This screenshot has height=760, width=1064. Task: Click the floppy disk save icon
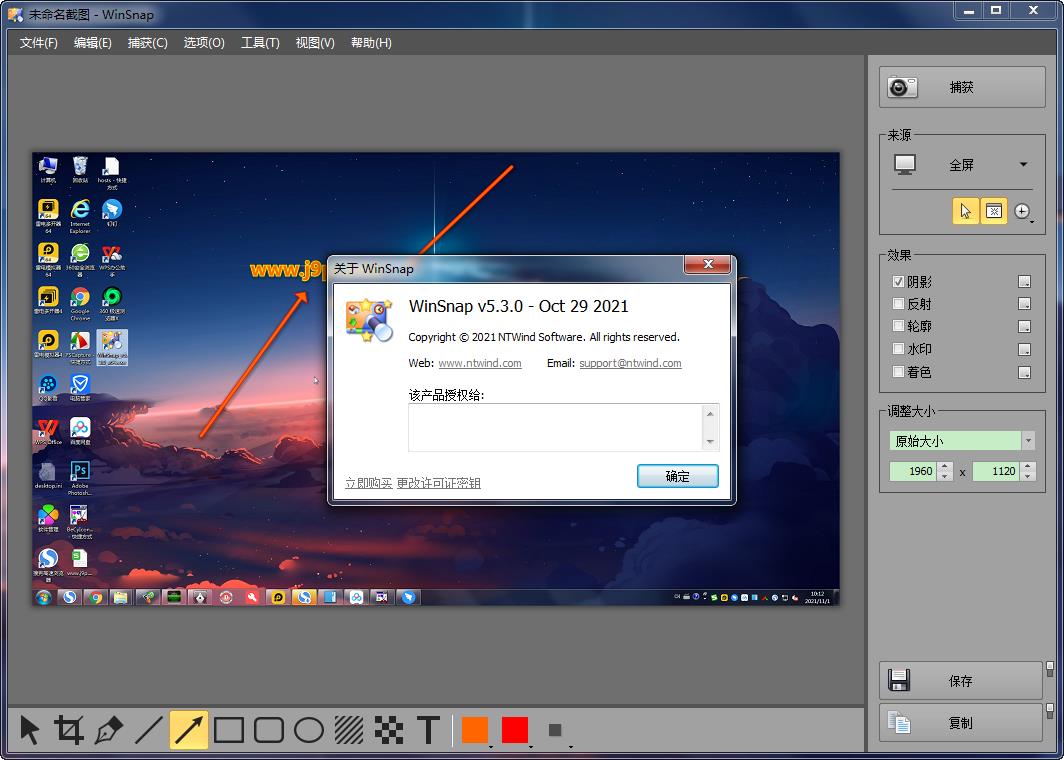898,681
